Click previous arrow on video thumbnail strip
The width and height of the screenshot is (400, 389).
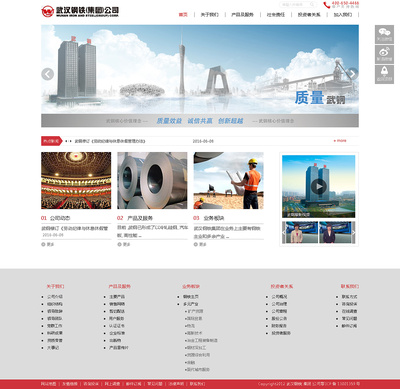tap(284, 232)
